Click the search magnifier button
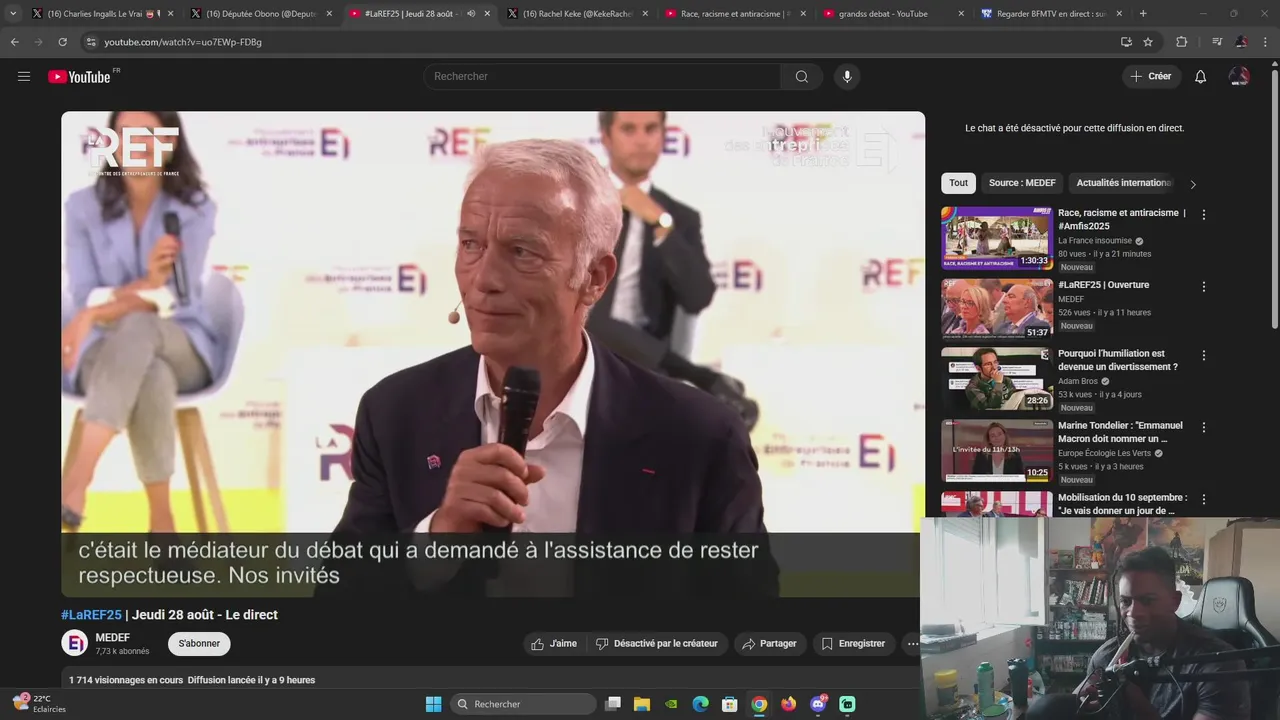Viewport: 1280px width, 720px height. (802, 77)
